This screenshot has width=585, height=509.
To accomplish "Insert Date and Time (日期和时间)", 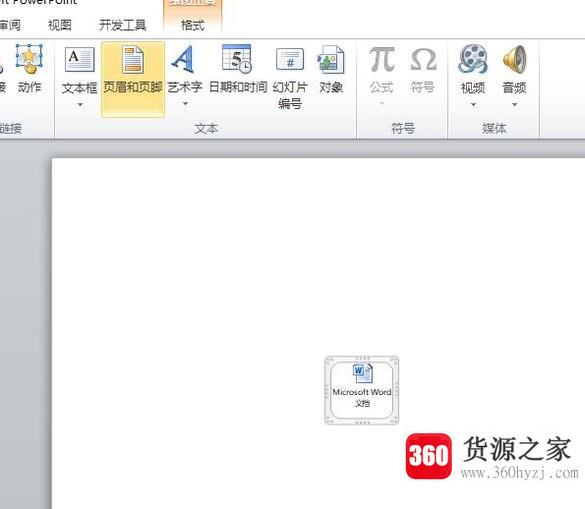I will click(238, 69).
